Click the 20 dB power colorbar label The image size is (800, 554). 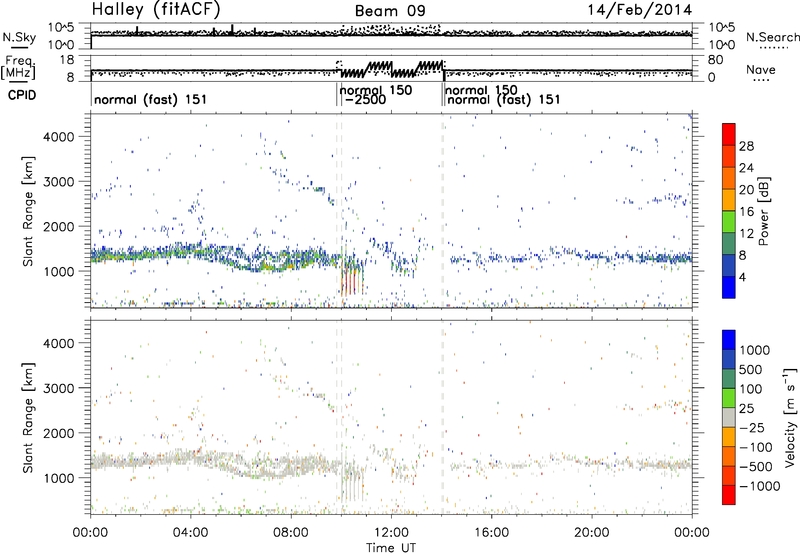pyautogui.click(x=746, y=190)
